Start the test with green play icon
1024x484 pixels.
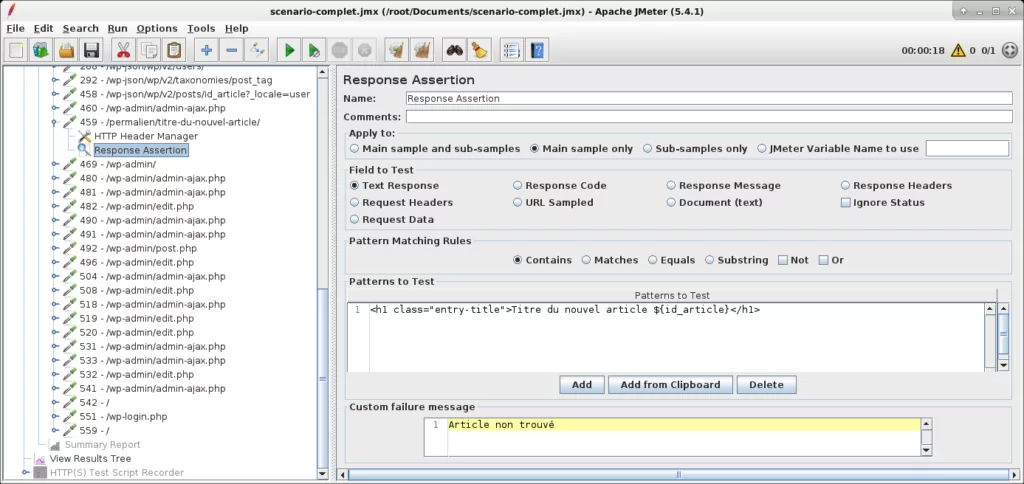(289, 50)
